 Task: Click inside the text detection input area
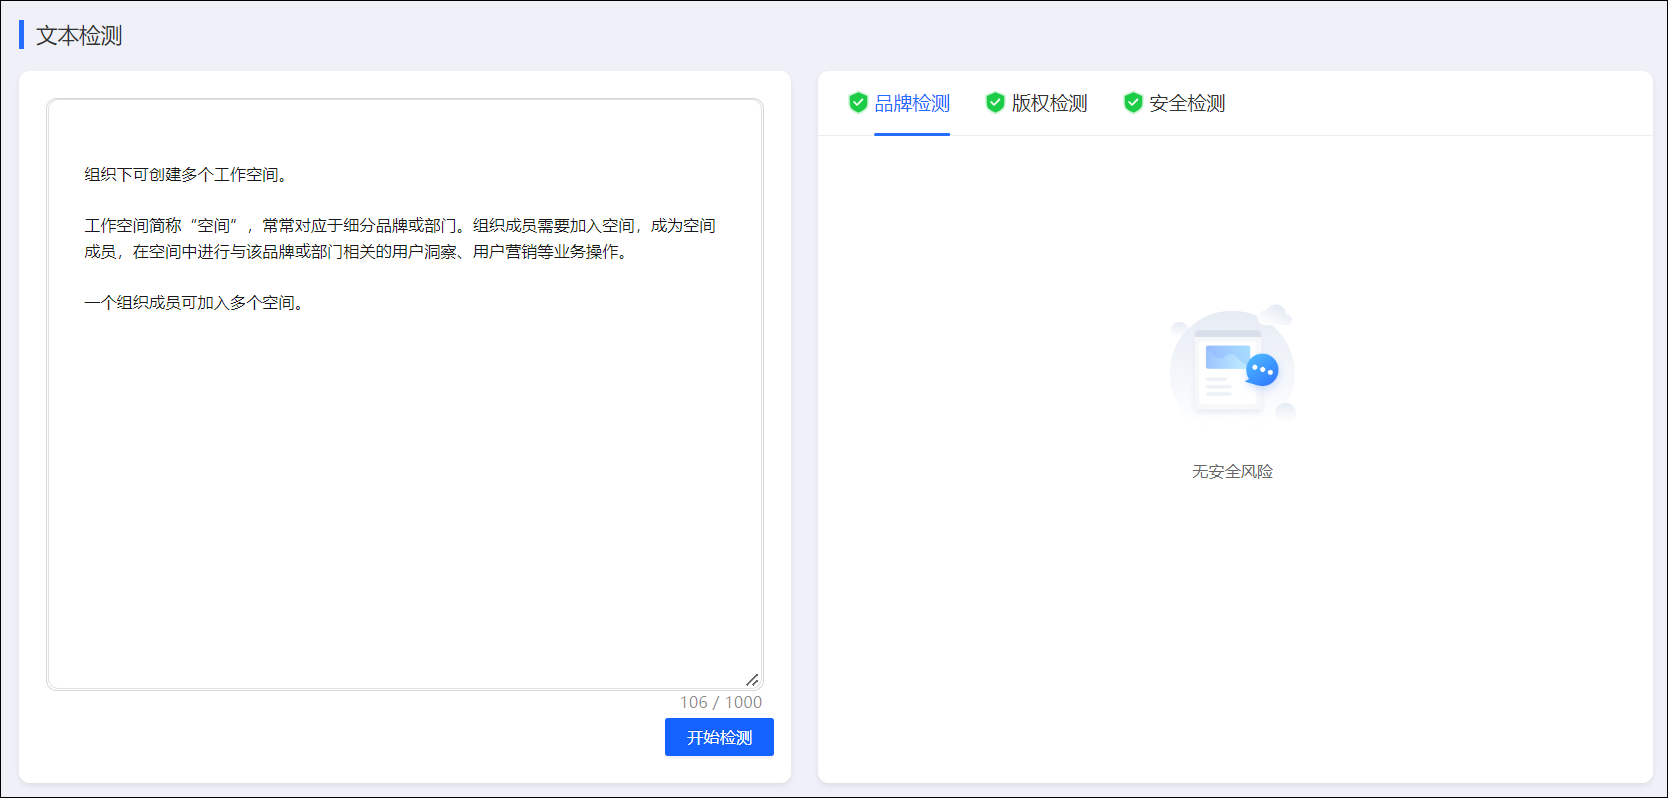(x=405, y=394)
